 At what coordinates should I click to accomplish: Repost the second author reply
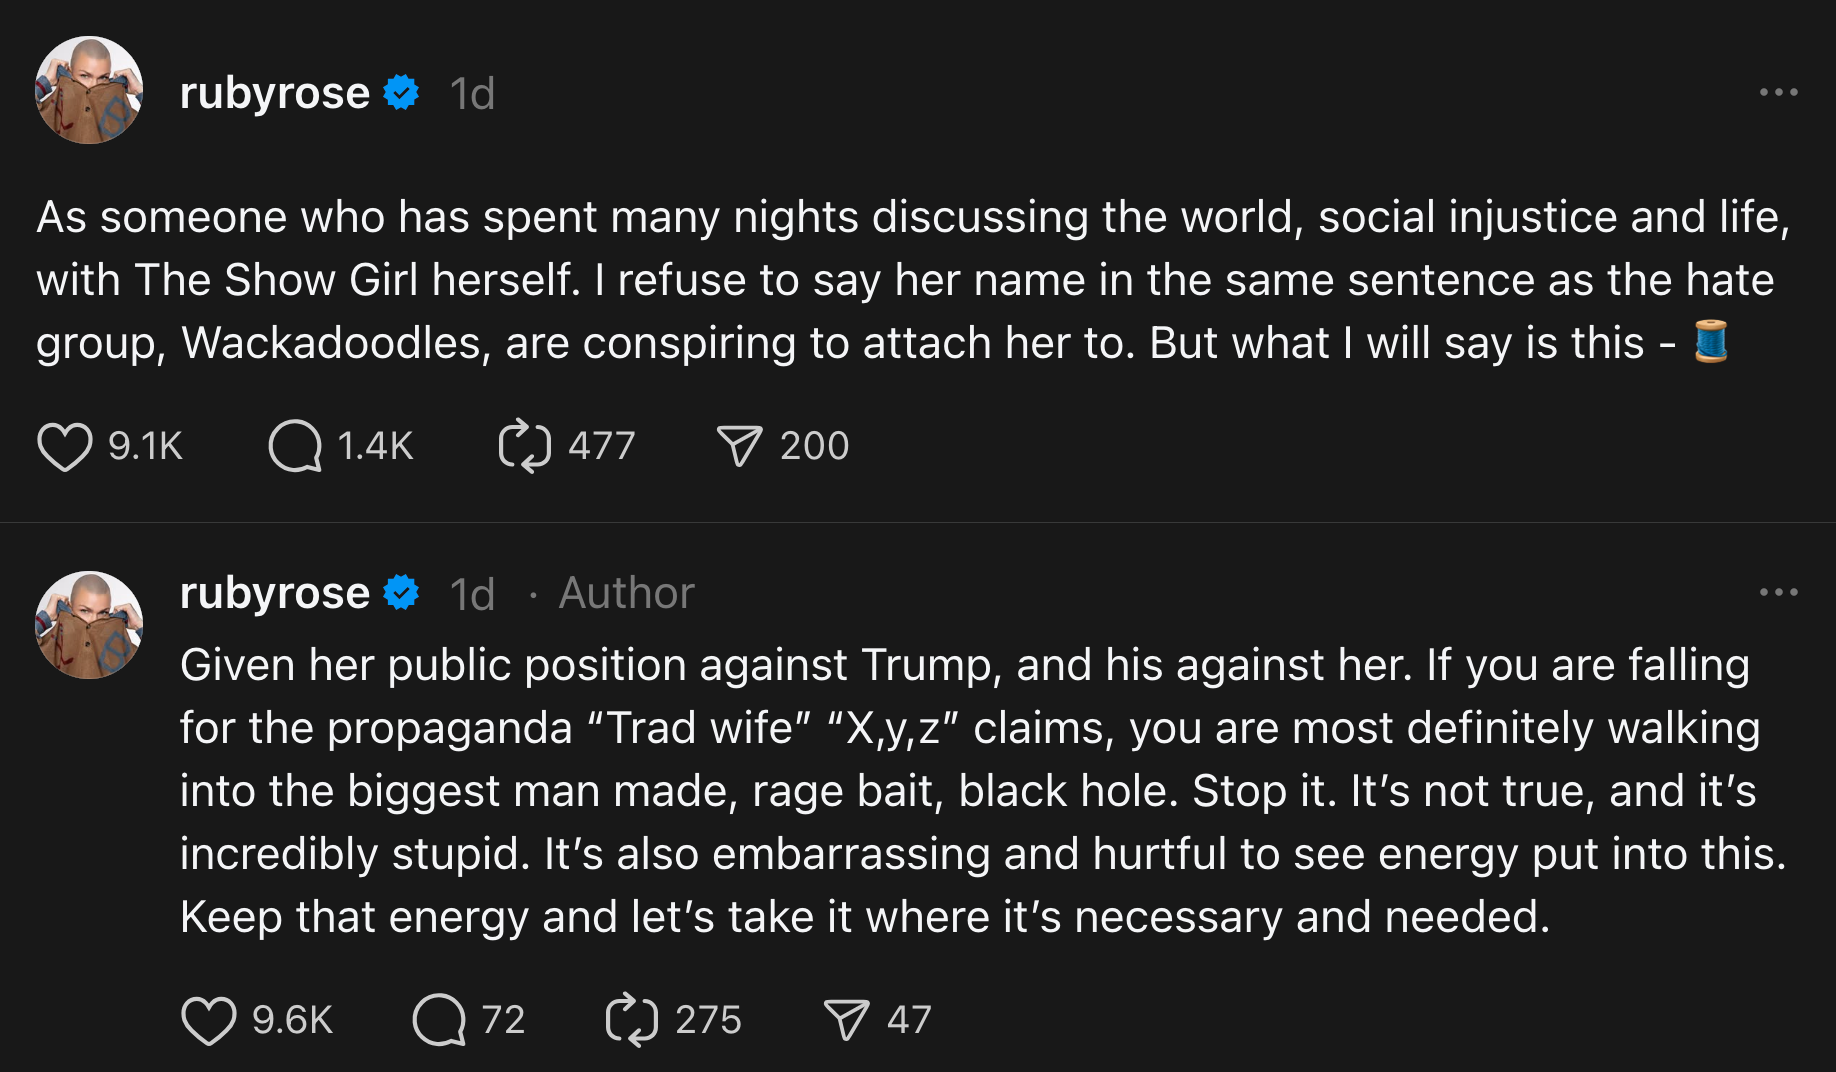(631, 1020)
